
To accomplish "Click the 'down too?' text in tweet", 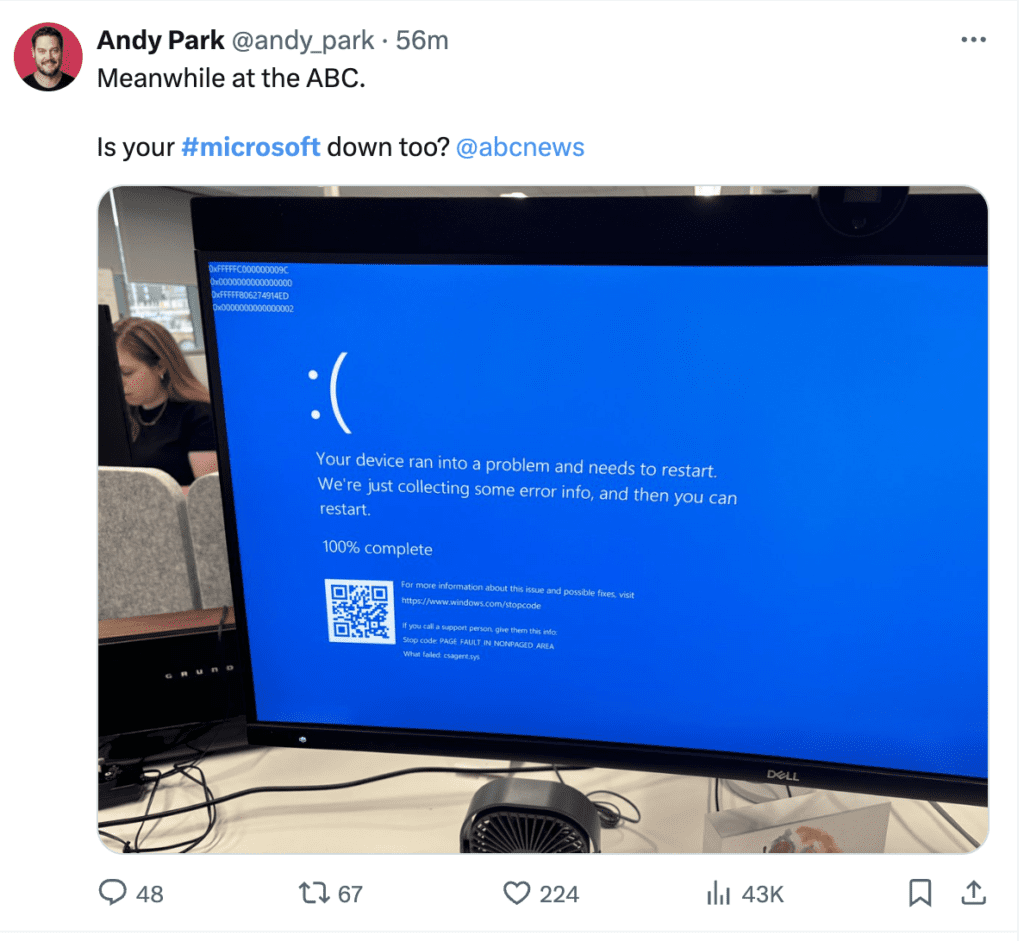I will [388, 147].
